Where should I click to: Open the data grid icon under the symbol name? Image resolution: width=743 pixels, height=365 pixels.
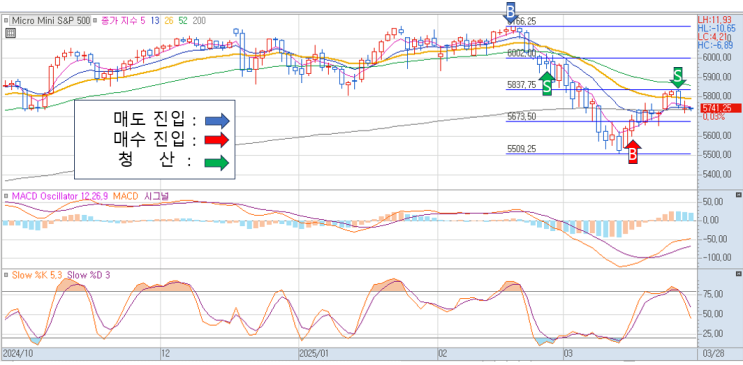click(10, 33)
